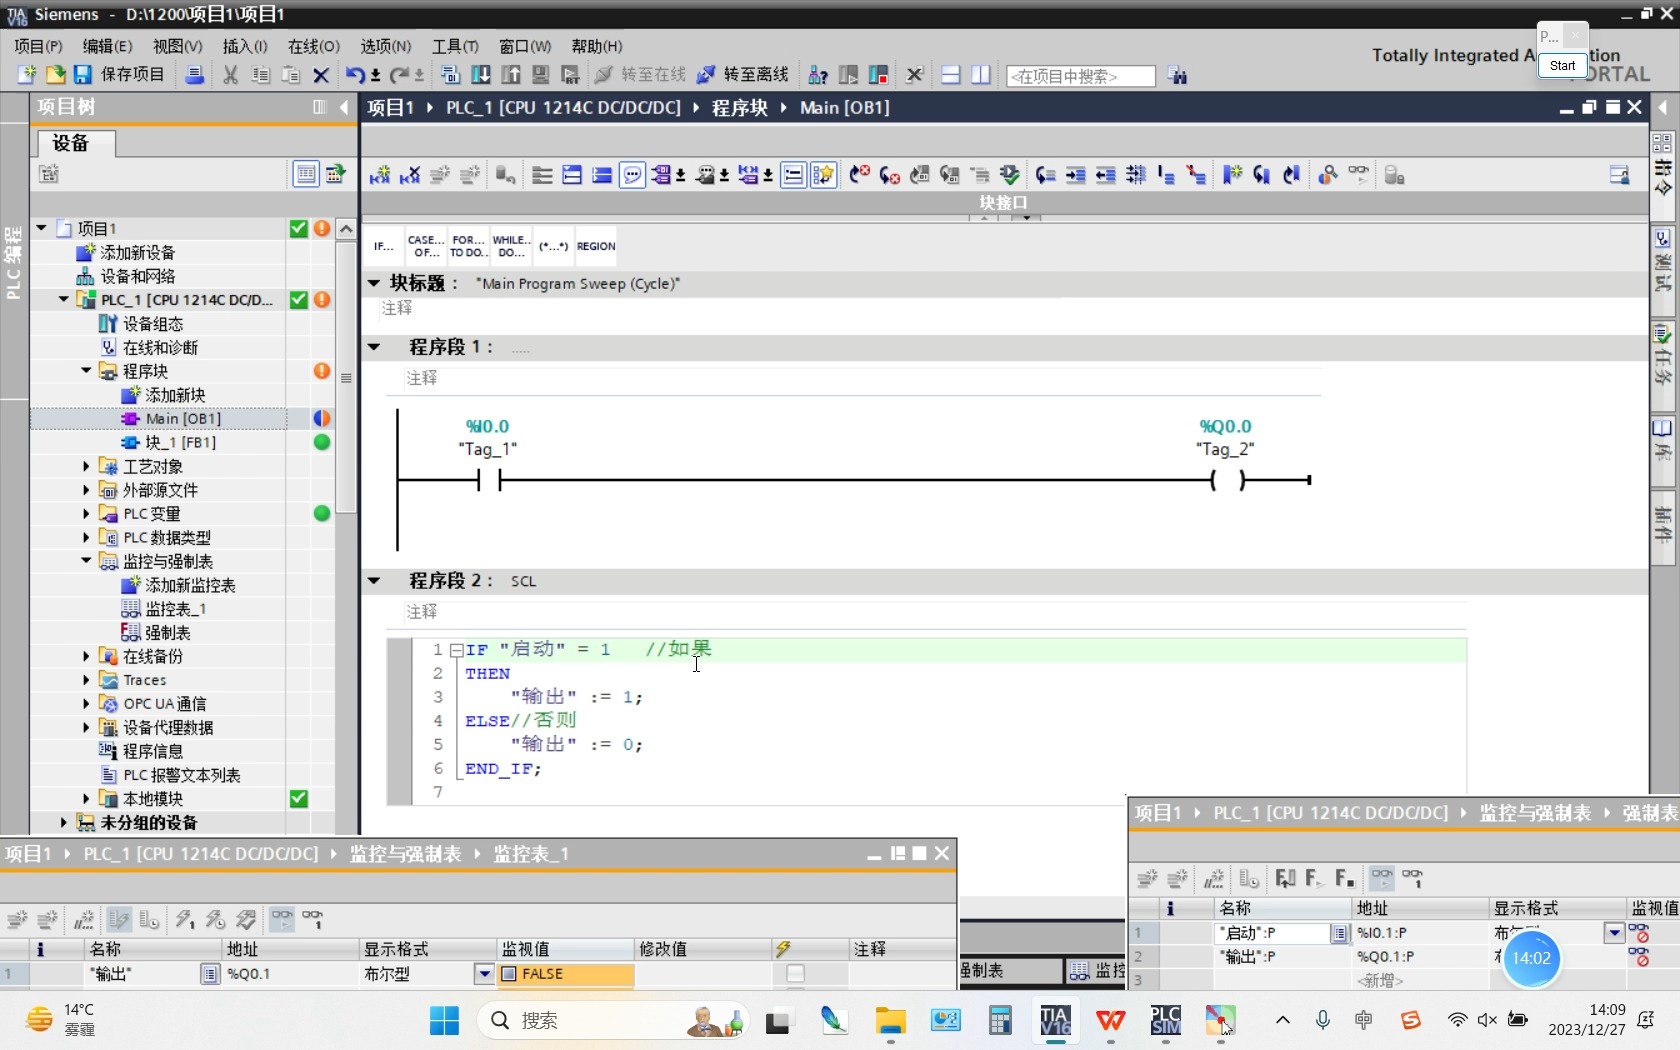Click the set bookmark icon in the editor toolbar
The image size is (1680, 1050).
pyautogui.click(x=1232, y=175)
